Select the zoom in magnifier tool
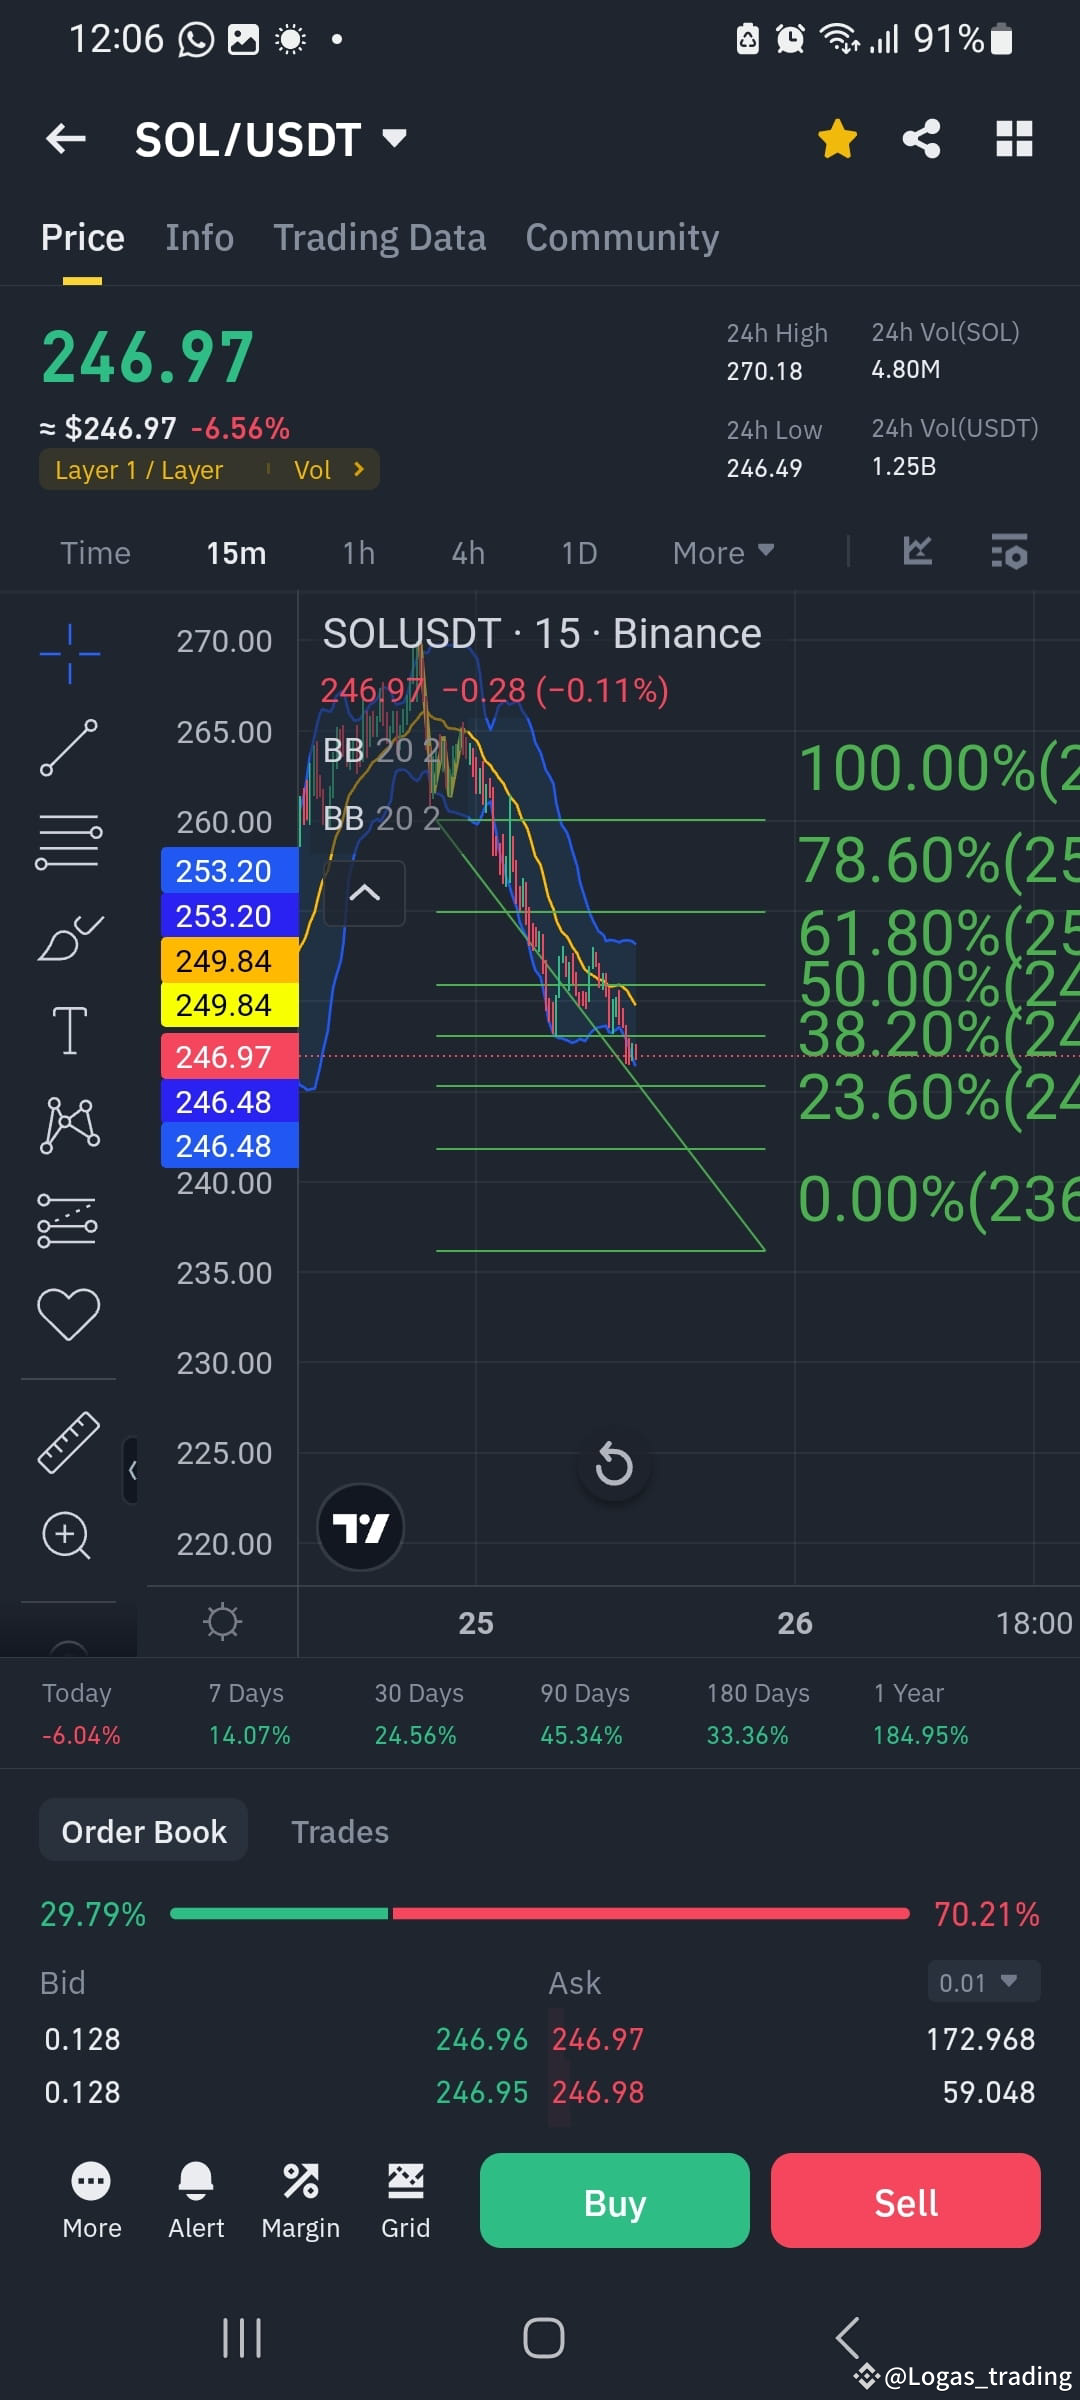1080x2400 pixels. point(66,1535)
